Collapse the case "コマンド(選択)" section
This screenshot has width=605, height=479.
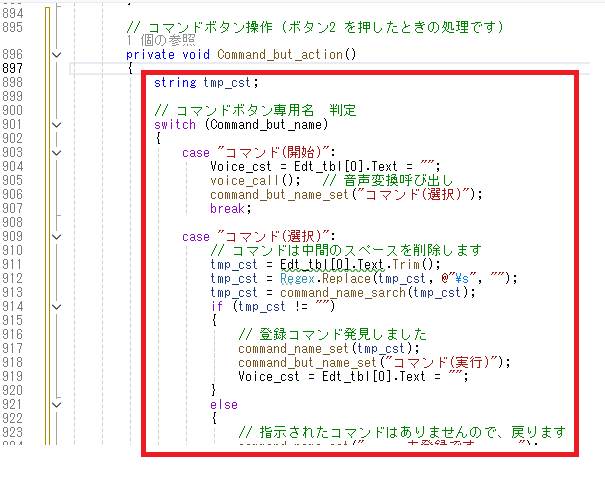pyautogui.click(x=56, y=236)
